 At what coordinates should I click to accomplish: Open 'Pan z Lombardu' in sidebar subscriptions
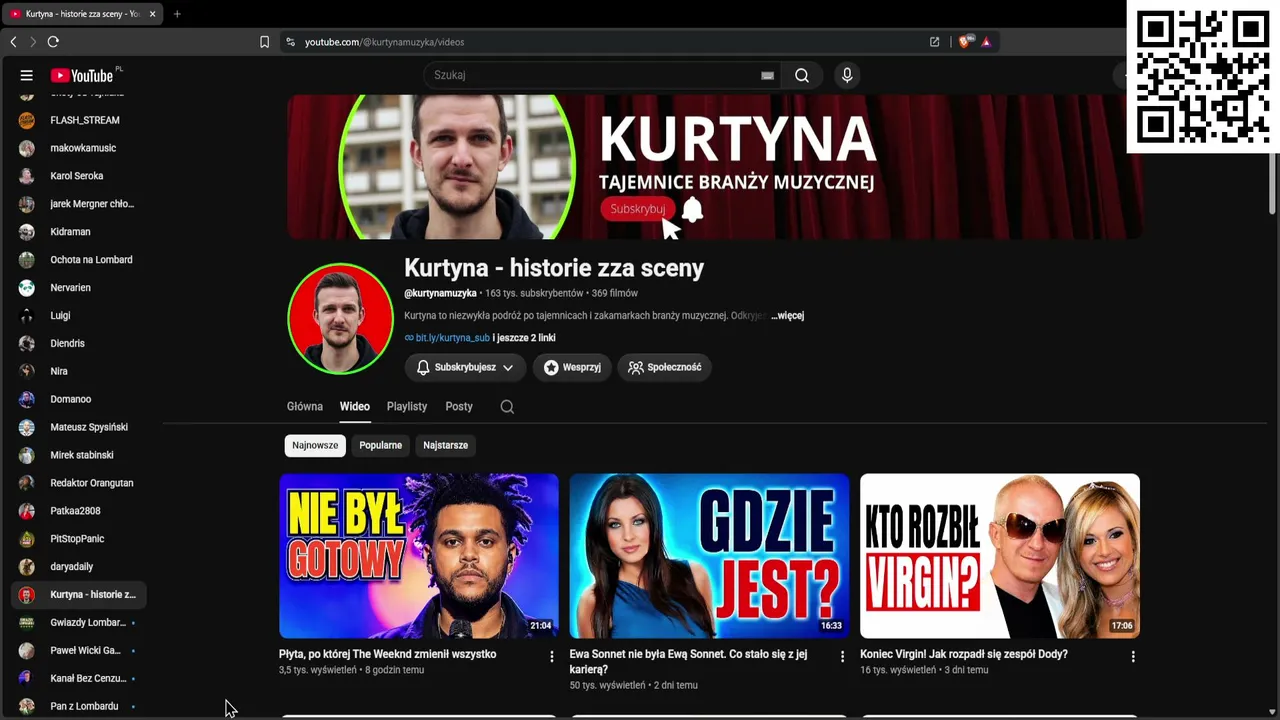pos(79,706)
